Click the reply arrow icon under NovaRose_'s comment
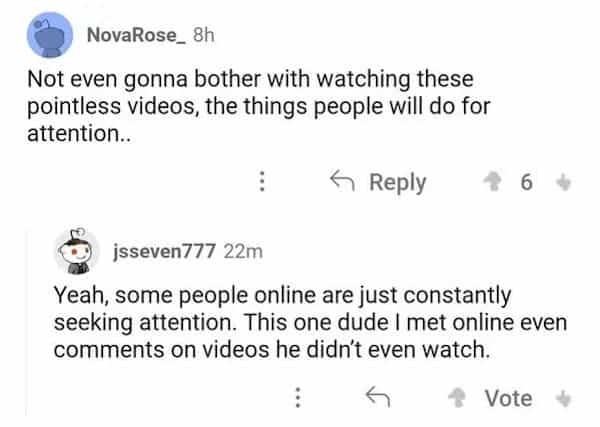600x427 pixels. tap(343, 182)
